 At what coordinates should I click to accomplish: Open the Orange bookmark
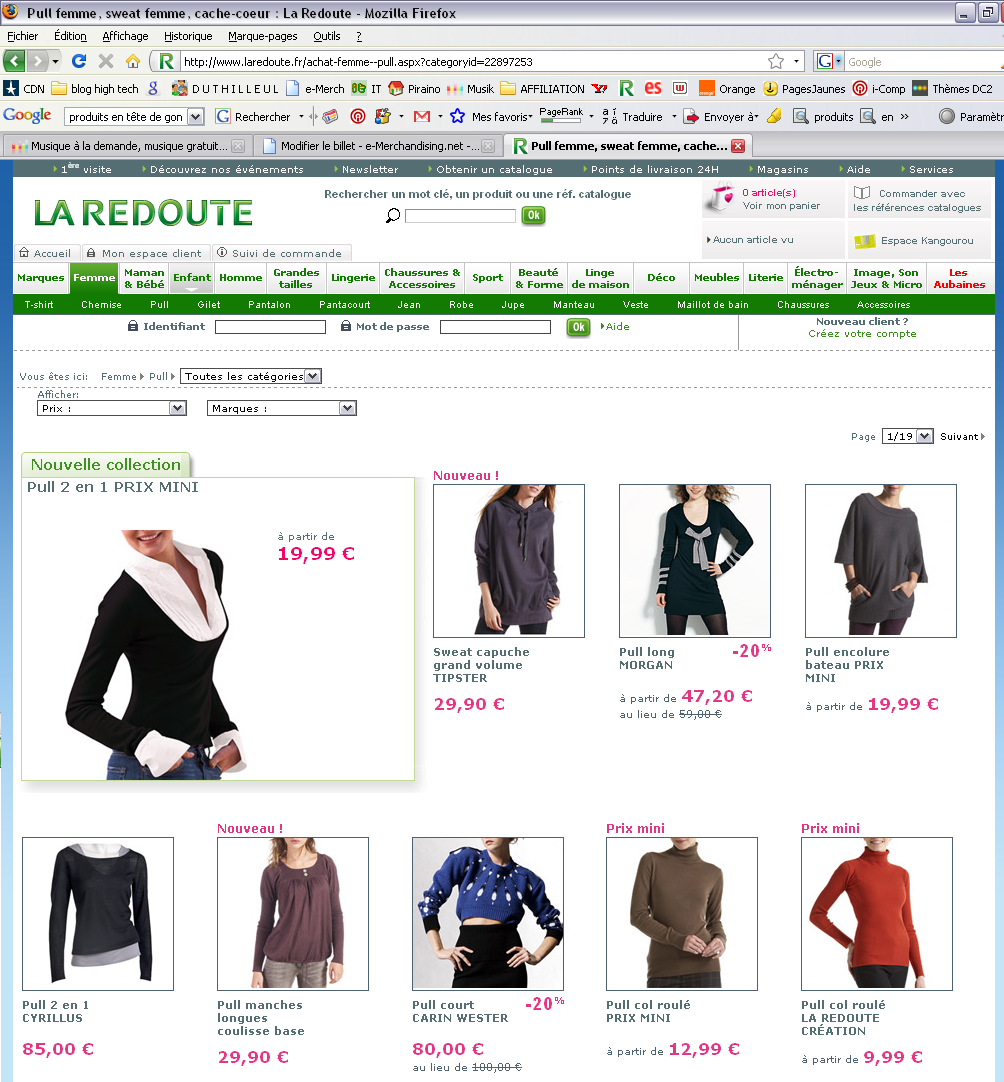pyautogui.click(x=727, y=89)
